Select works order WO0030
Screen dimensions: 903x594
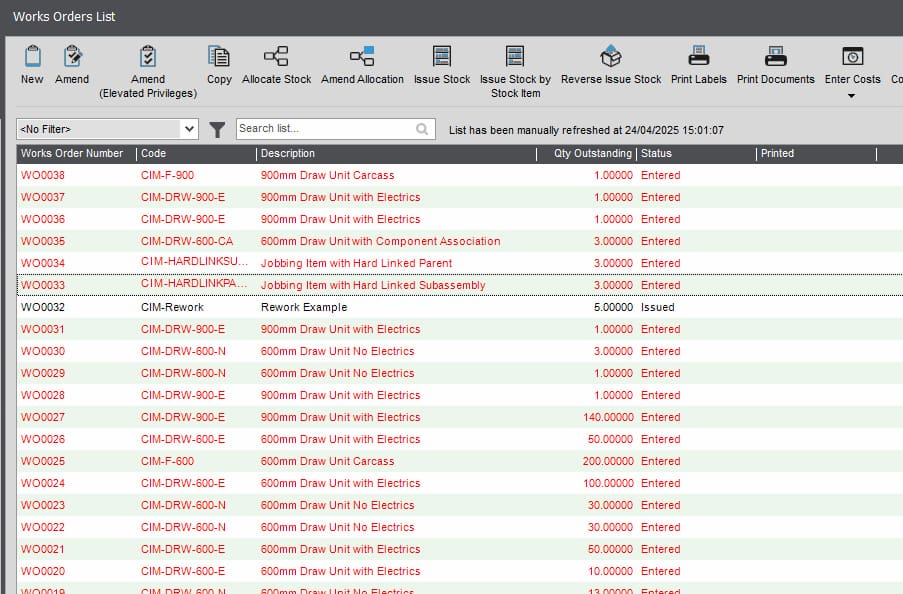[43, 351]
